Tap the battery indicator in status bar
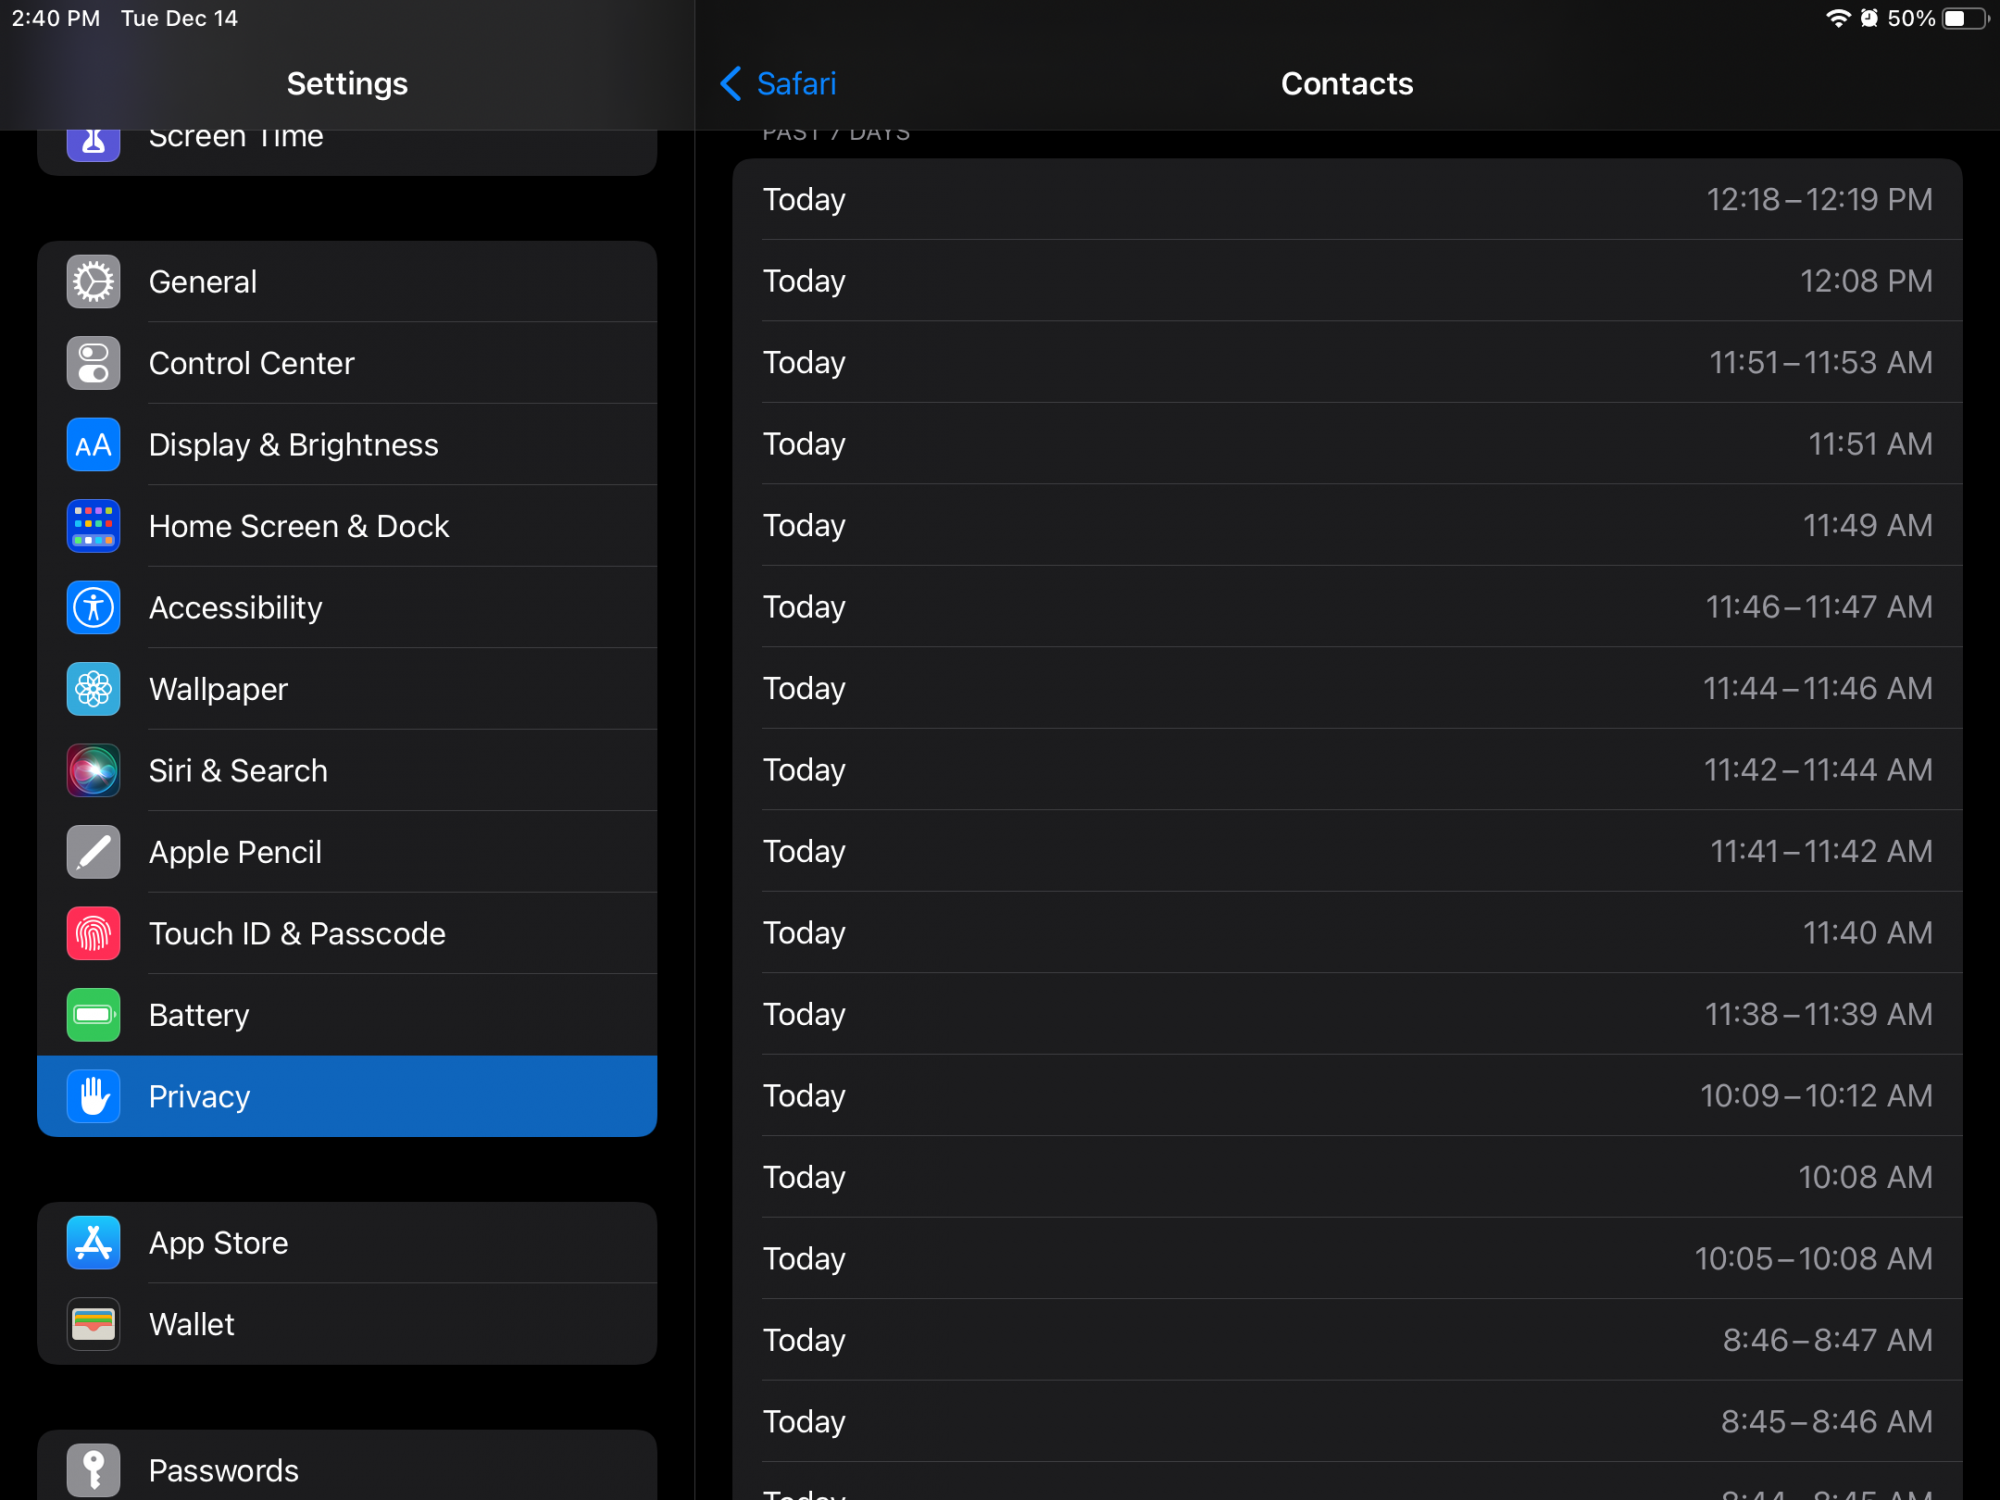The image size is (2000, 1500). 1963,18
